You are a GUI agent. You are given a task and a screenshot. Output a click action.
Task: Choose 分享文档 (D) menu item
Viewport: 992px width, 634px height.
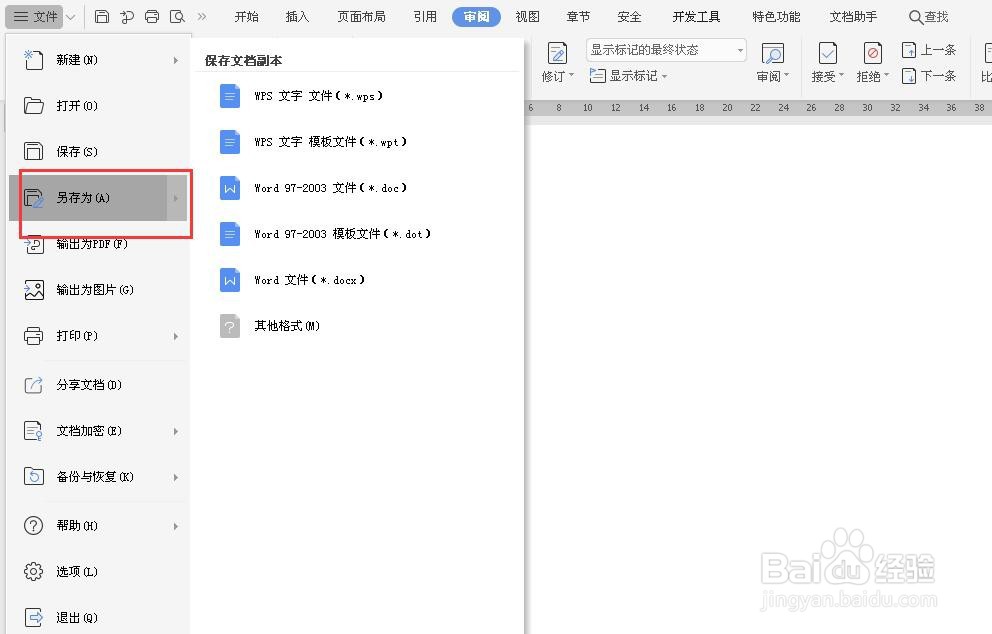(x=98, y=385)
